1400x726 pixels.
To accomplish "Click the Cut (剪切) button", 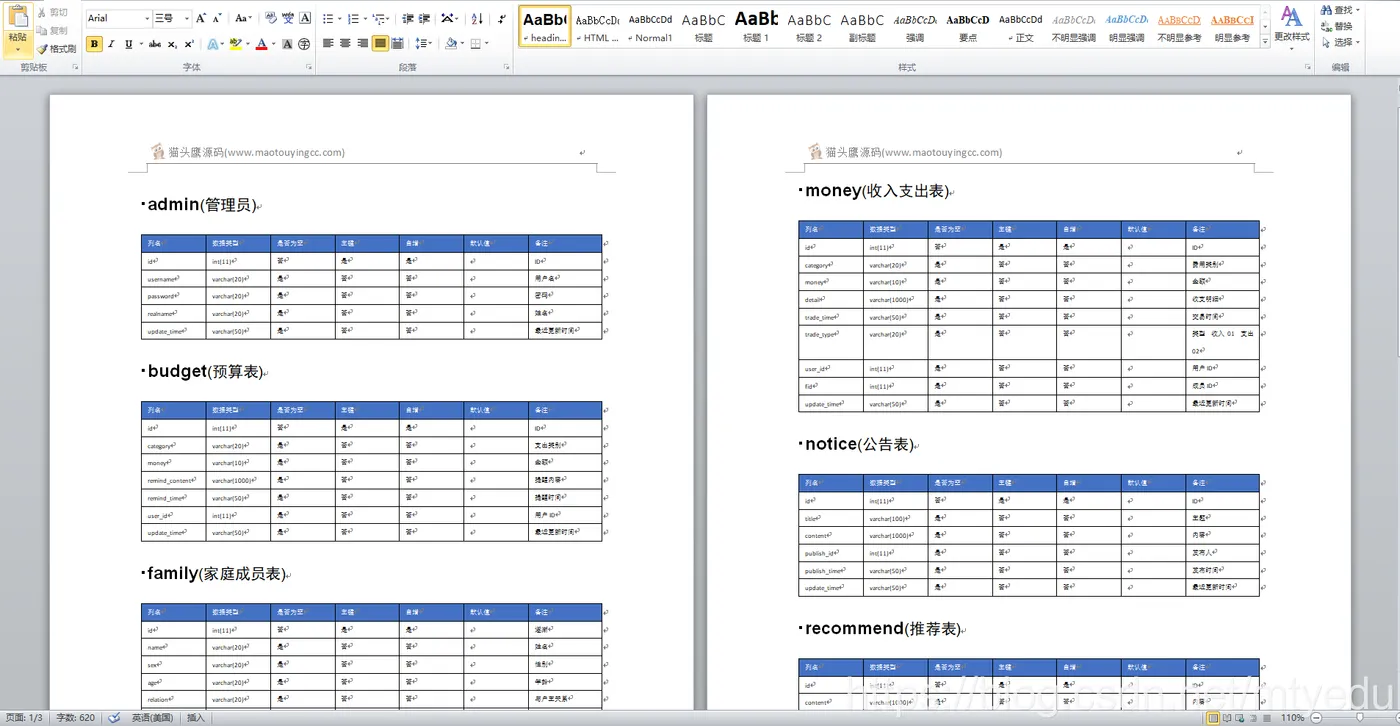I will [52, 13].
